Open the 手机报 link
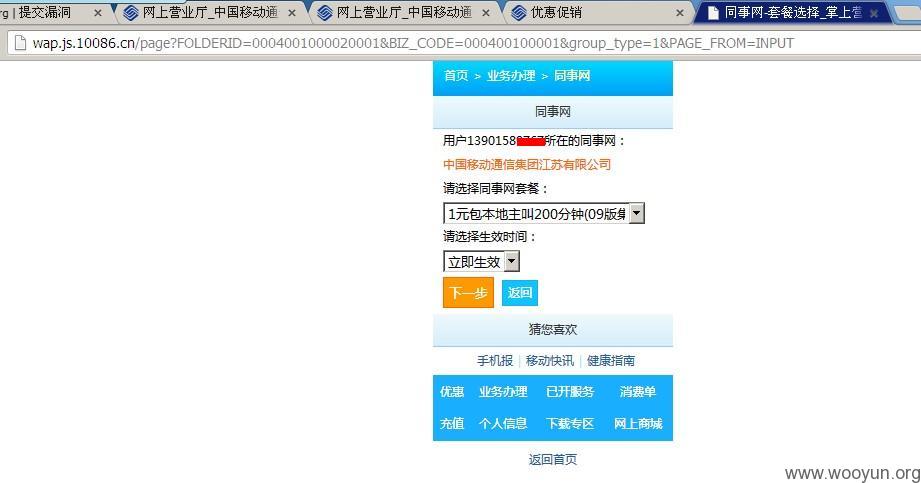The width and height of the screenshot is (921, 483). (495, 361)
